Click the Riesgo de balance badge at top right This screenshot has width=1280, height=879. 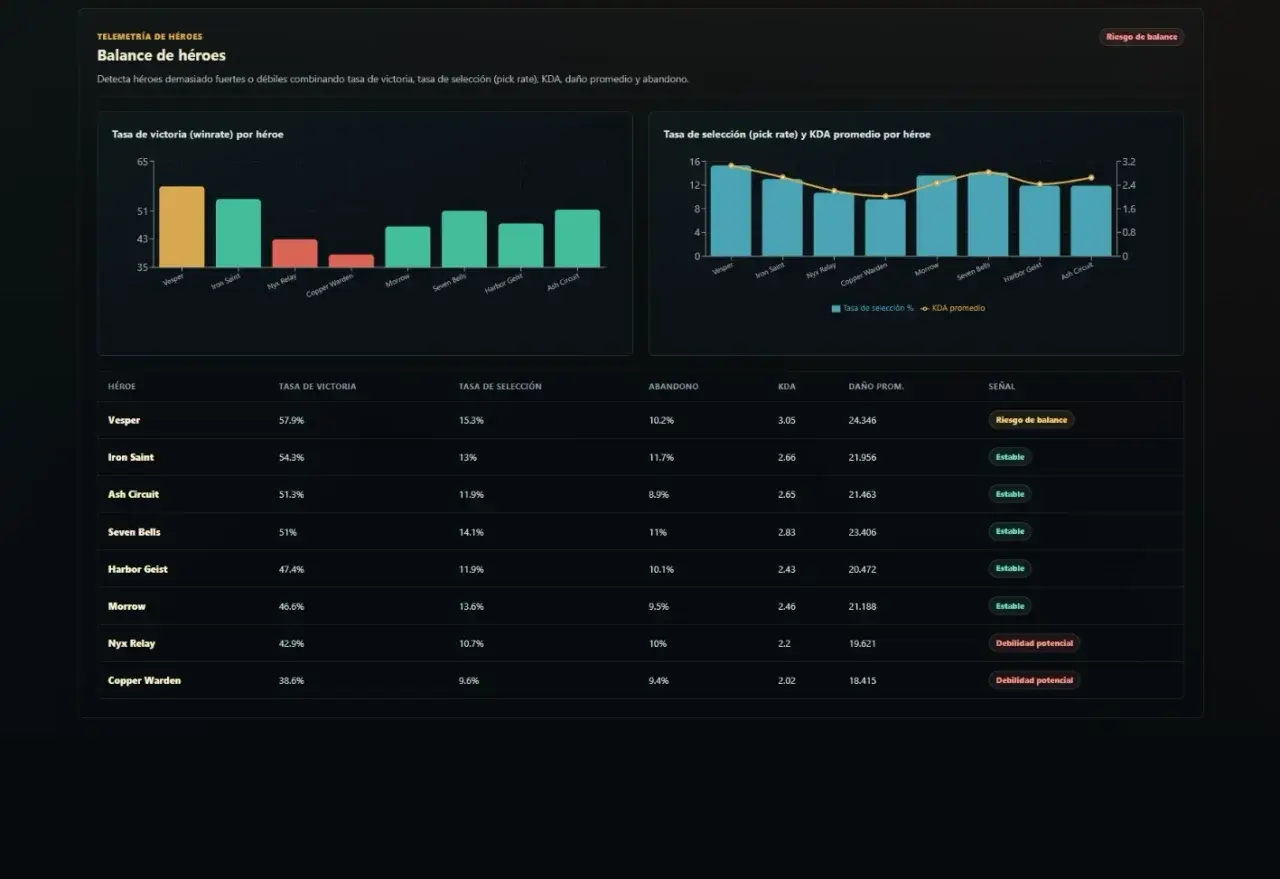[x=1141, y=37]
